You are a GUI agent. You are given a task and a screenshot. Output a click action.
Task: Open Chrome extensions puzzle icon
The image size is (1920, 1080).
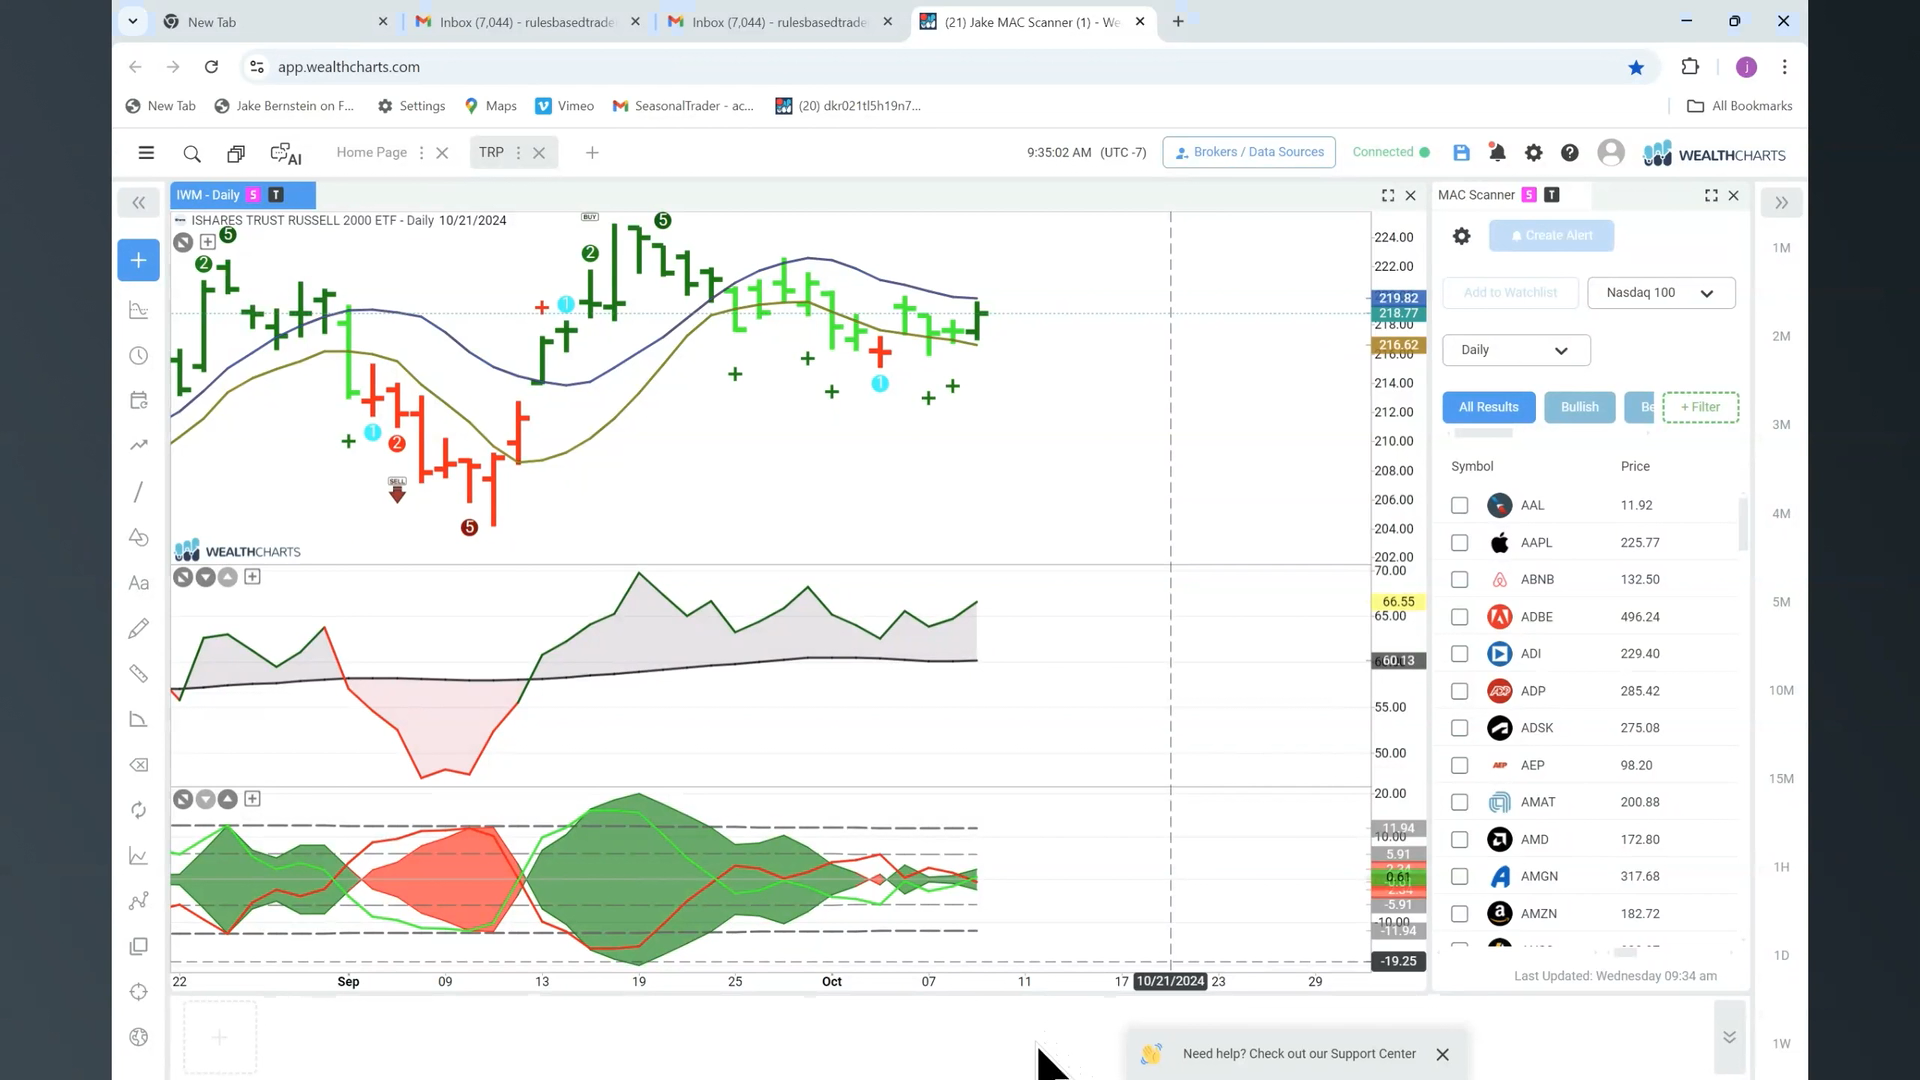[1690, 67]
